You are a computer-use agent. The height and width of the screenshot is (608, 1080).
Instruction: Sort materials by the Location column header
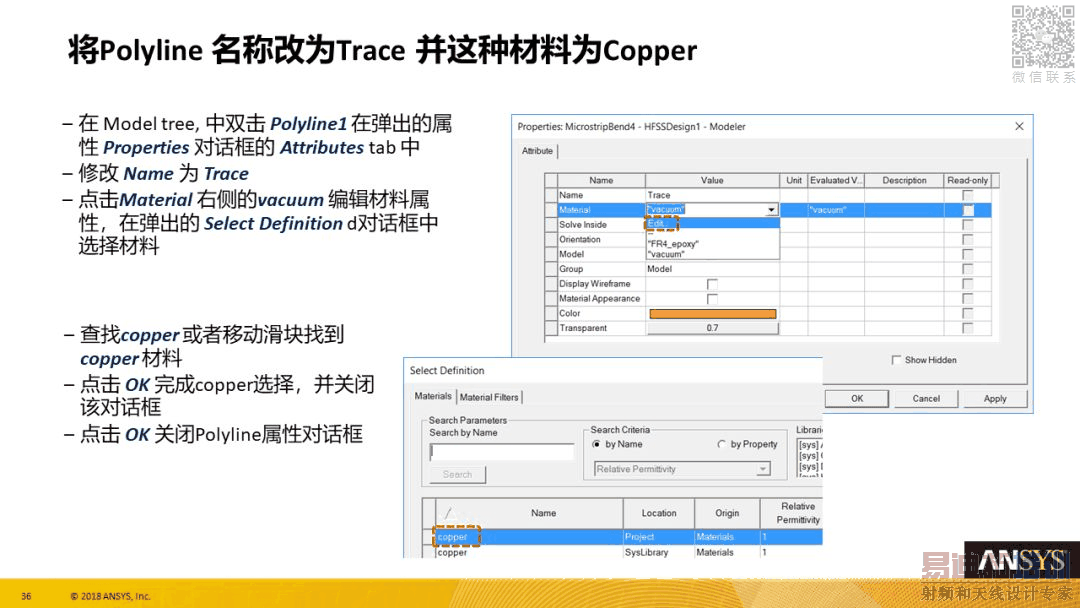pyautogui.click(x=658, y=513)
